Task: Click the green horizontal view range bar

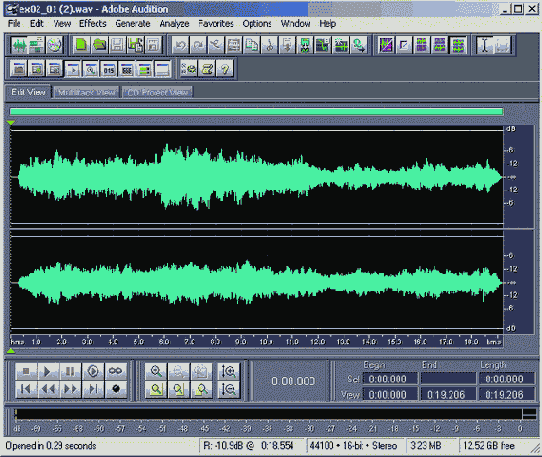Action: (x=256, y=111)
